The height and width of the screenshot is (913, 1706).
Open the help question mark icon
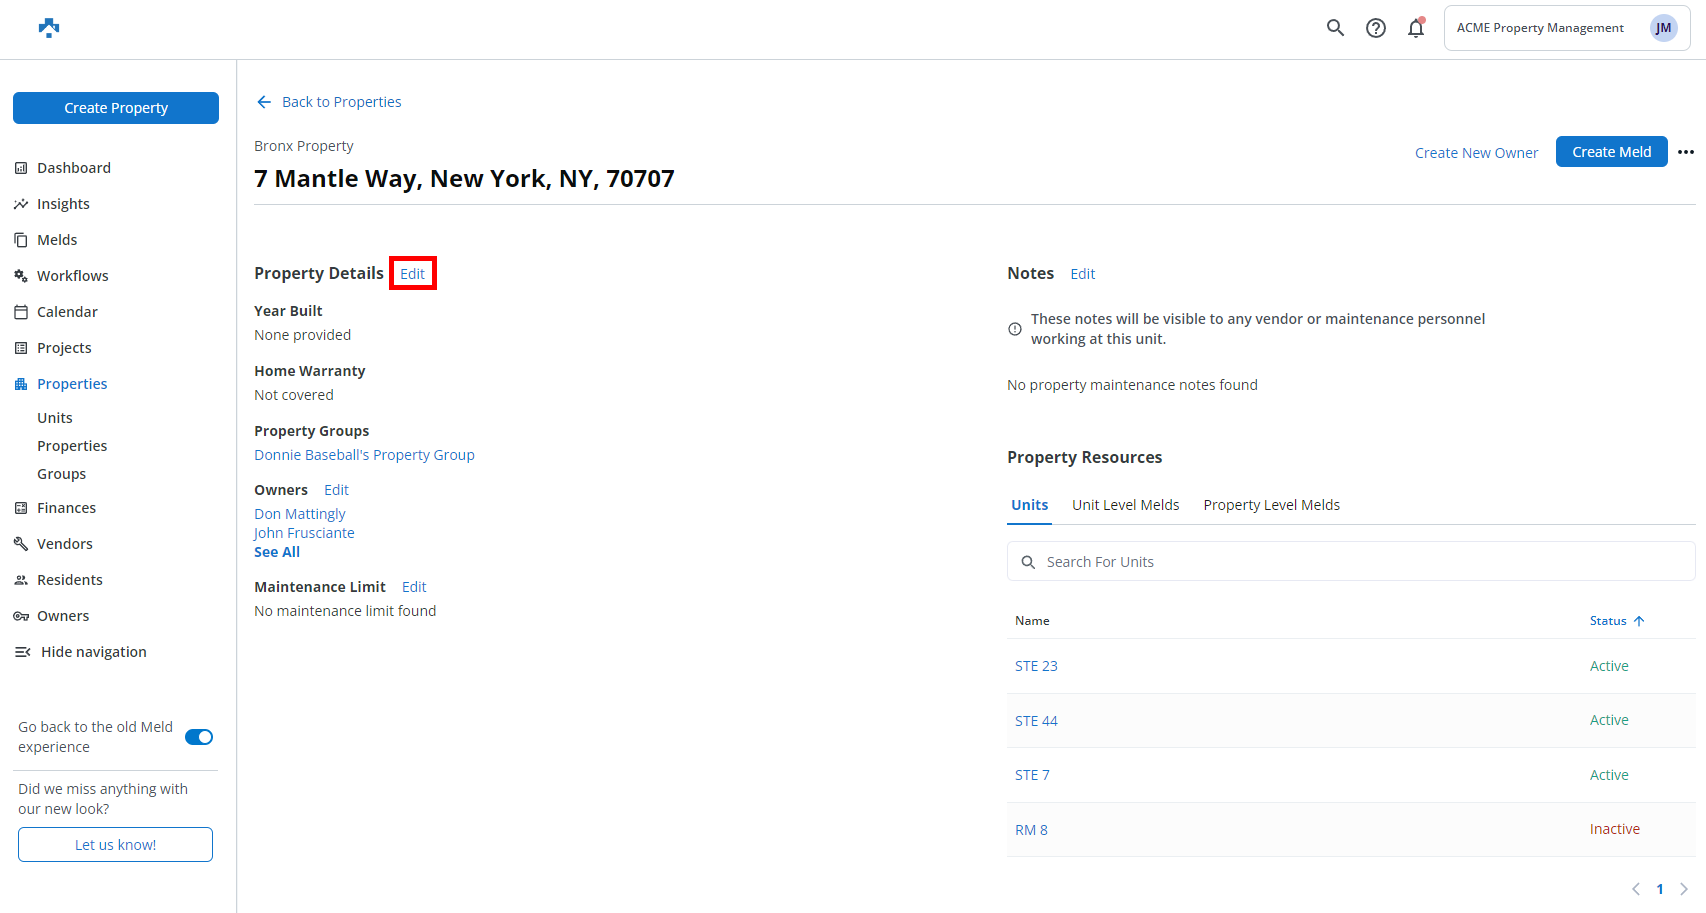click(1376, 28)
